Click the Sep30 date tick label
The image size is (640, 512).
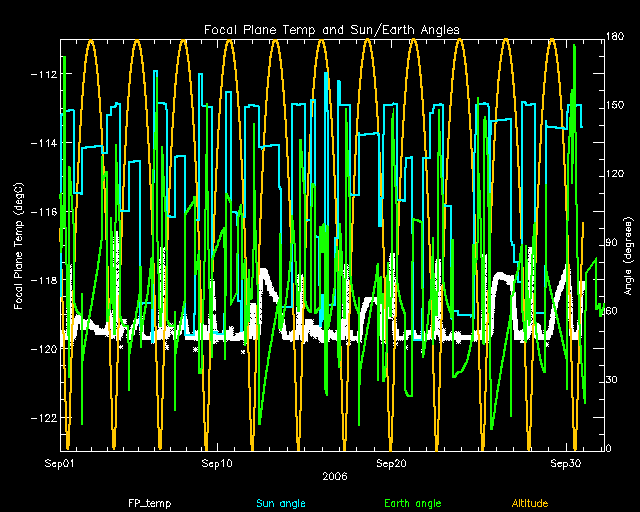pyautogui.click(x=567, y=464)
